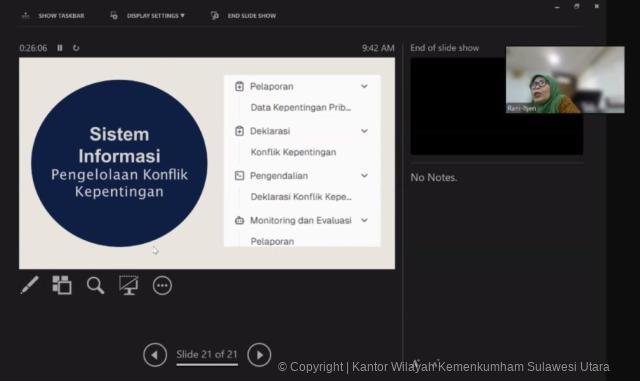Click the Pengendalian menu label

[279, 176]
